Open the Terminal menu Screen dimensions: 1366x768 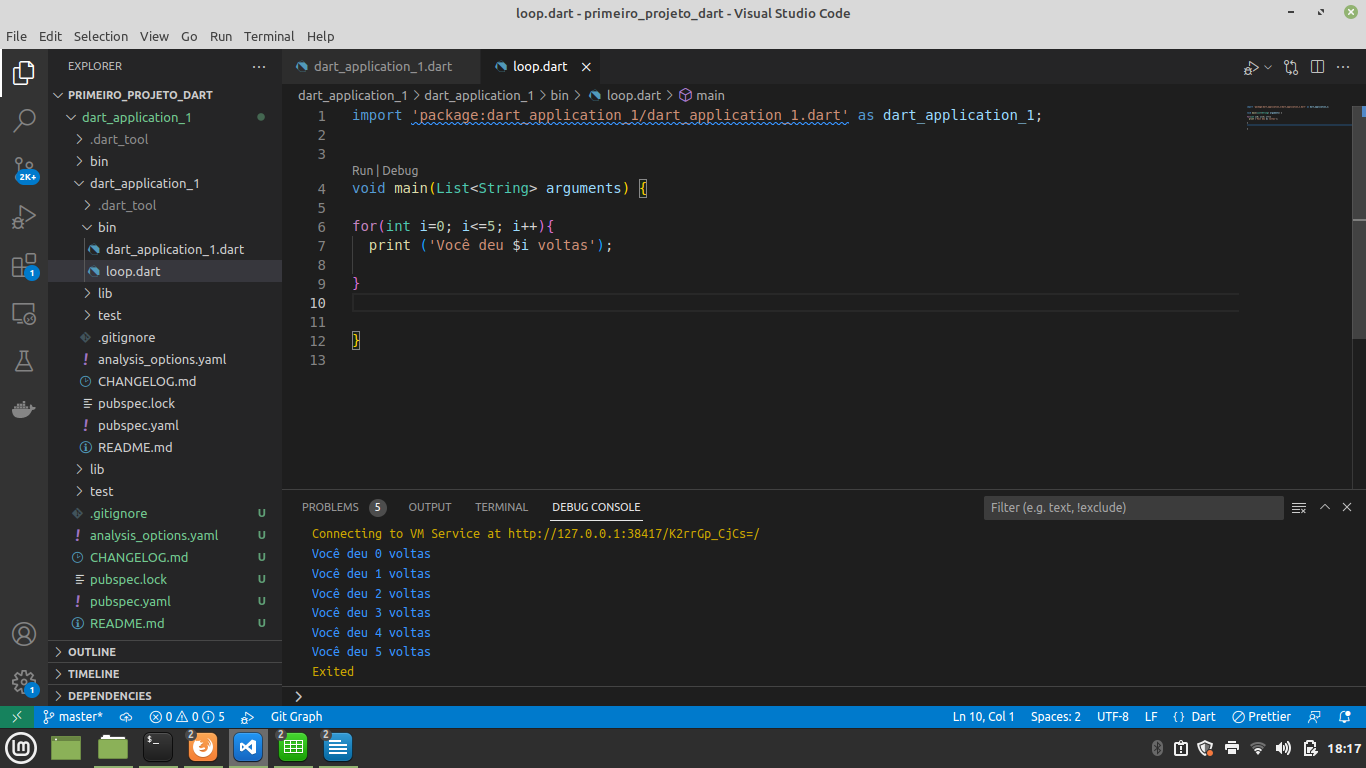point(269,36)
